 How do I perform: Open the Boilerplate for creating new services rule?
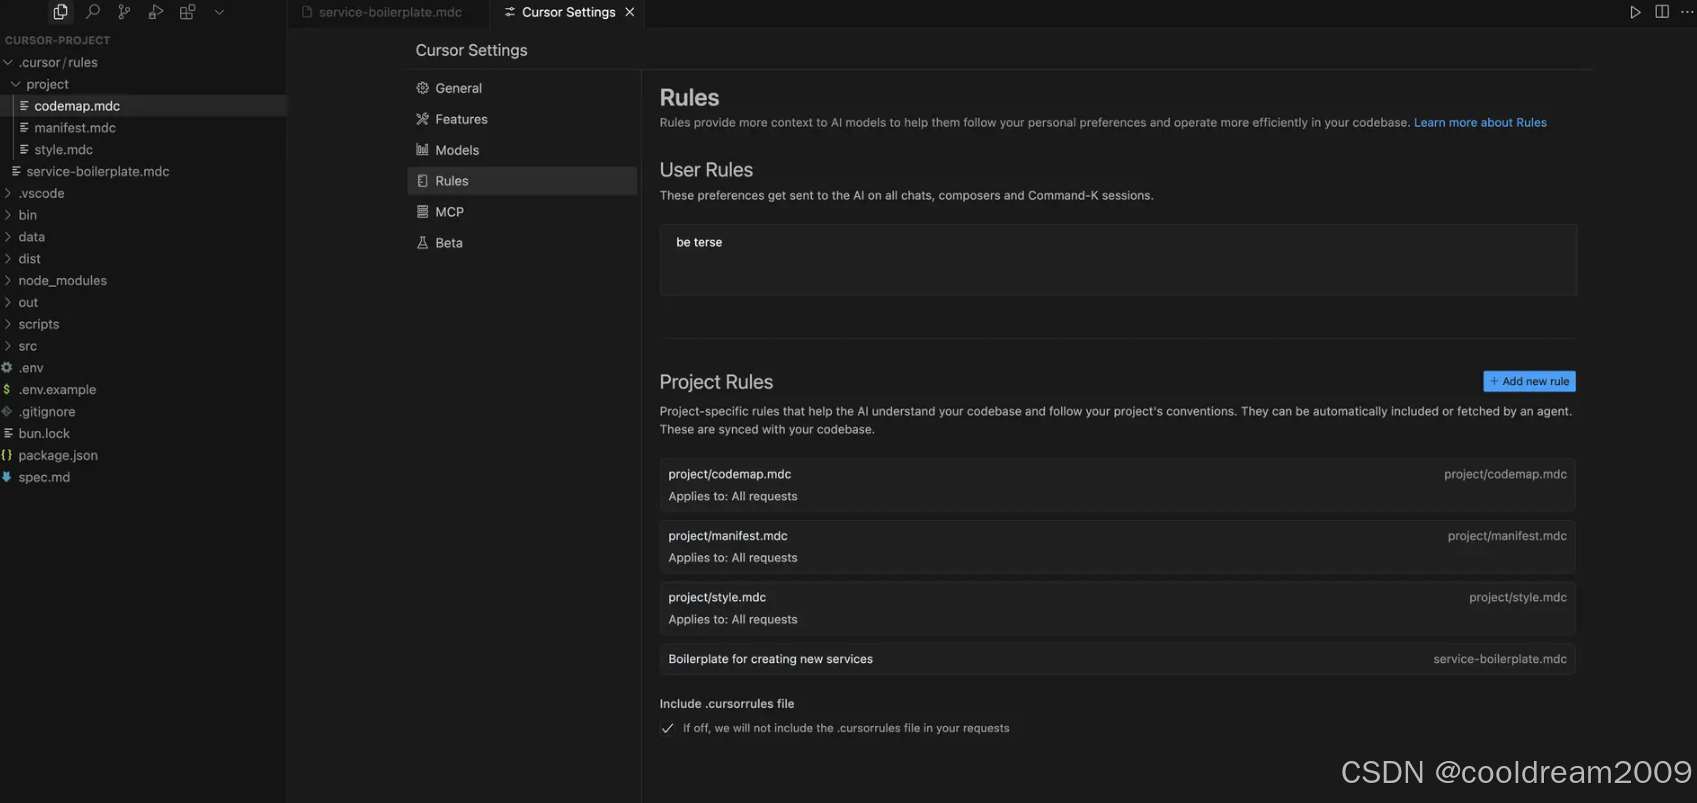pos(1117,659)
